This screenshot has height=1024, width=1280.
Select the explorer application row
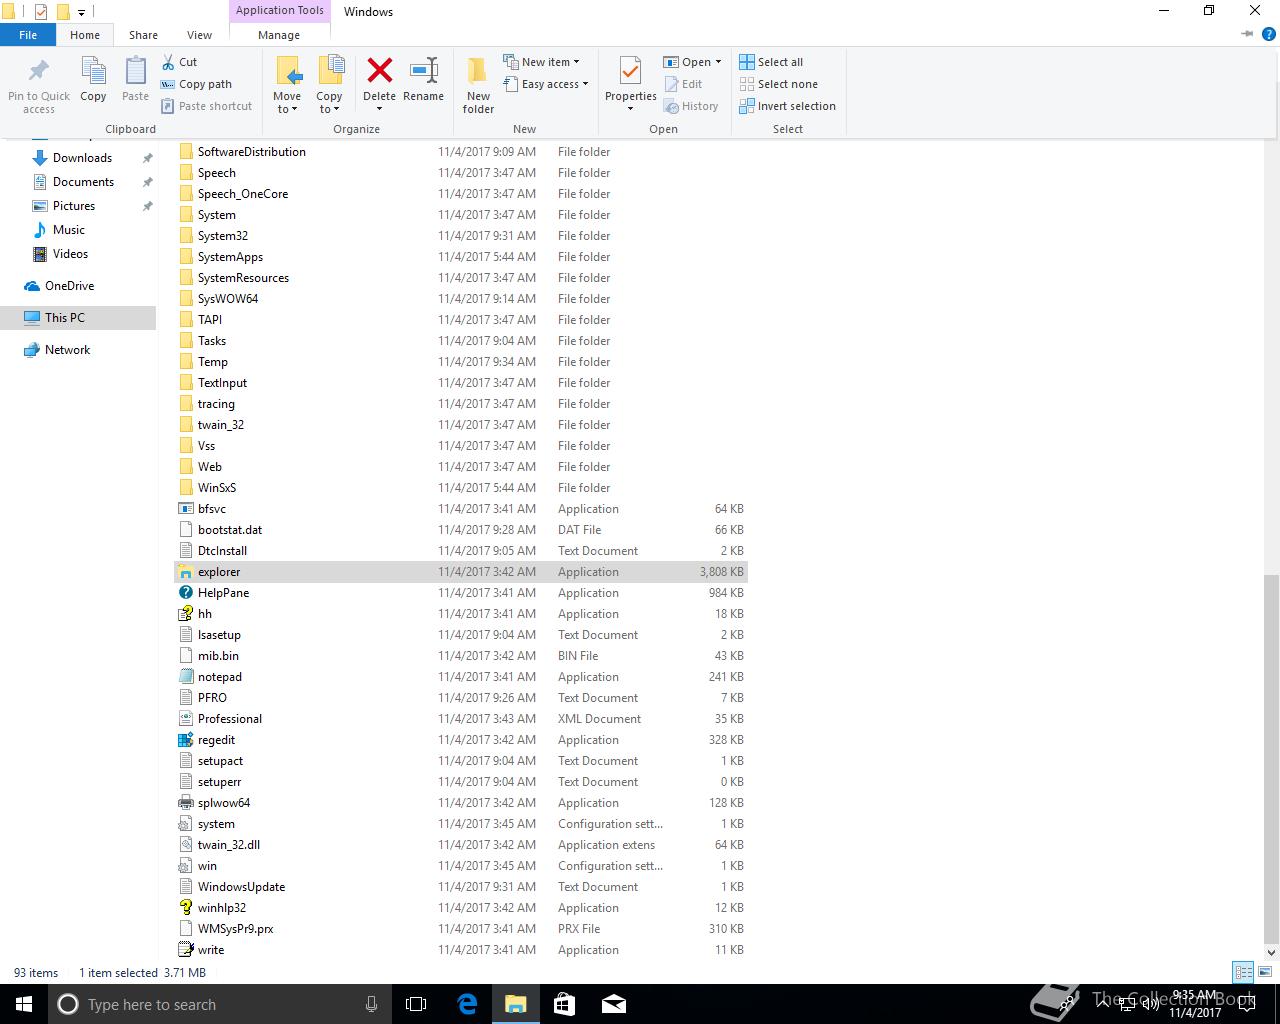tap(461, 572)
